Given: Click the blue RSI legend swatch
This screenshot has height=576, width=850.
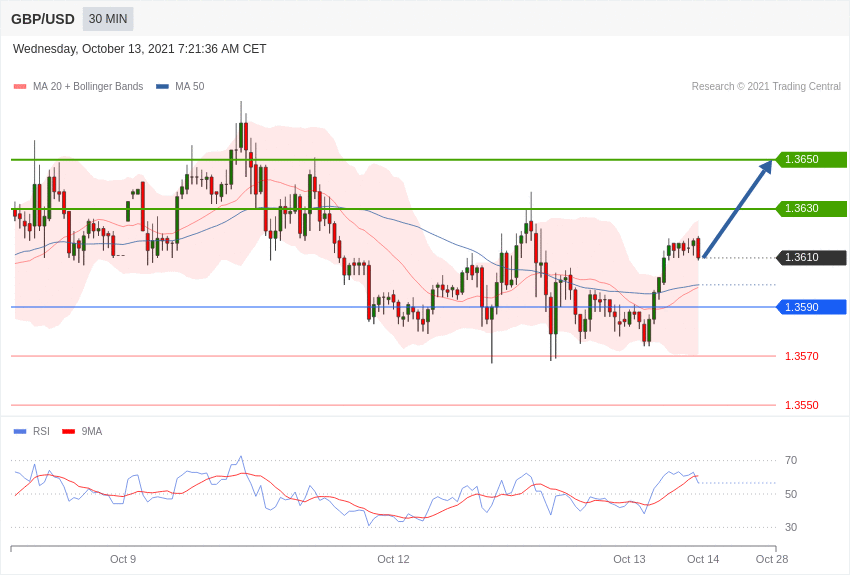Looking at the screenshot, I should (20, 432).
